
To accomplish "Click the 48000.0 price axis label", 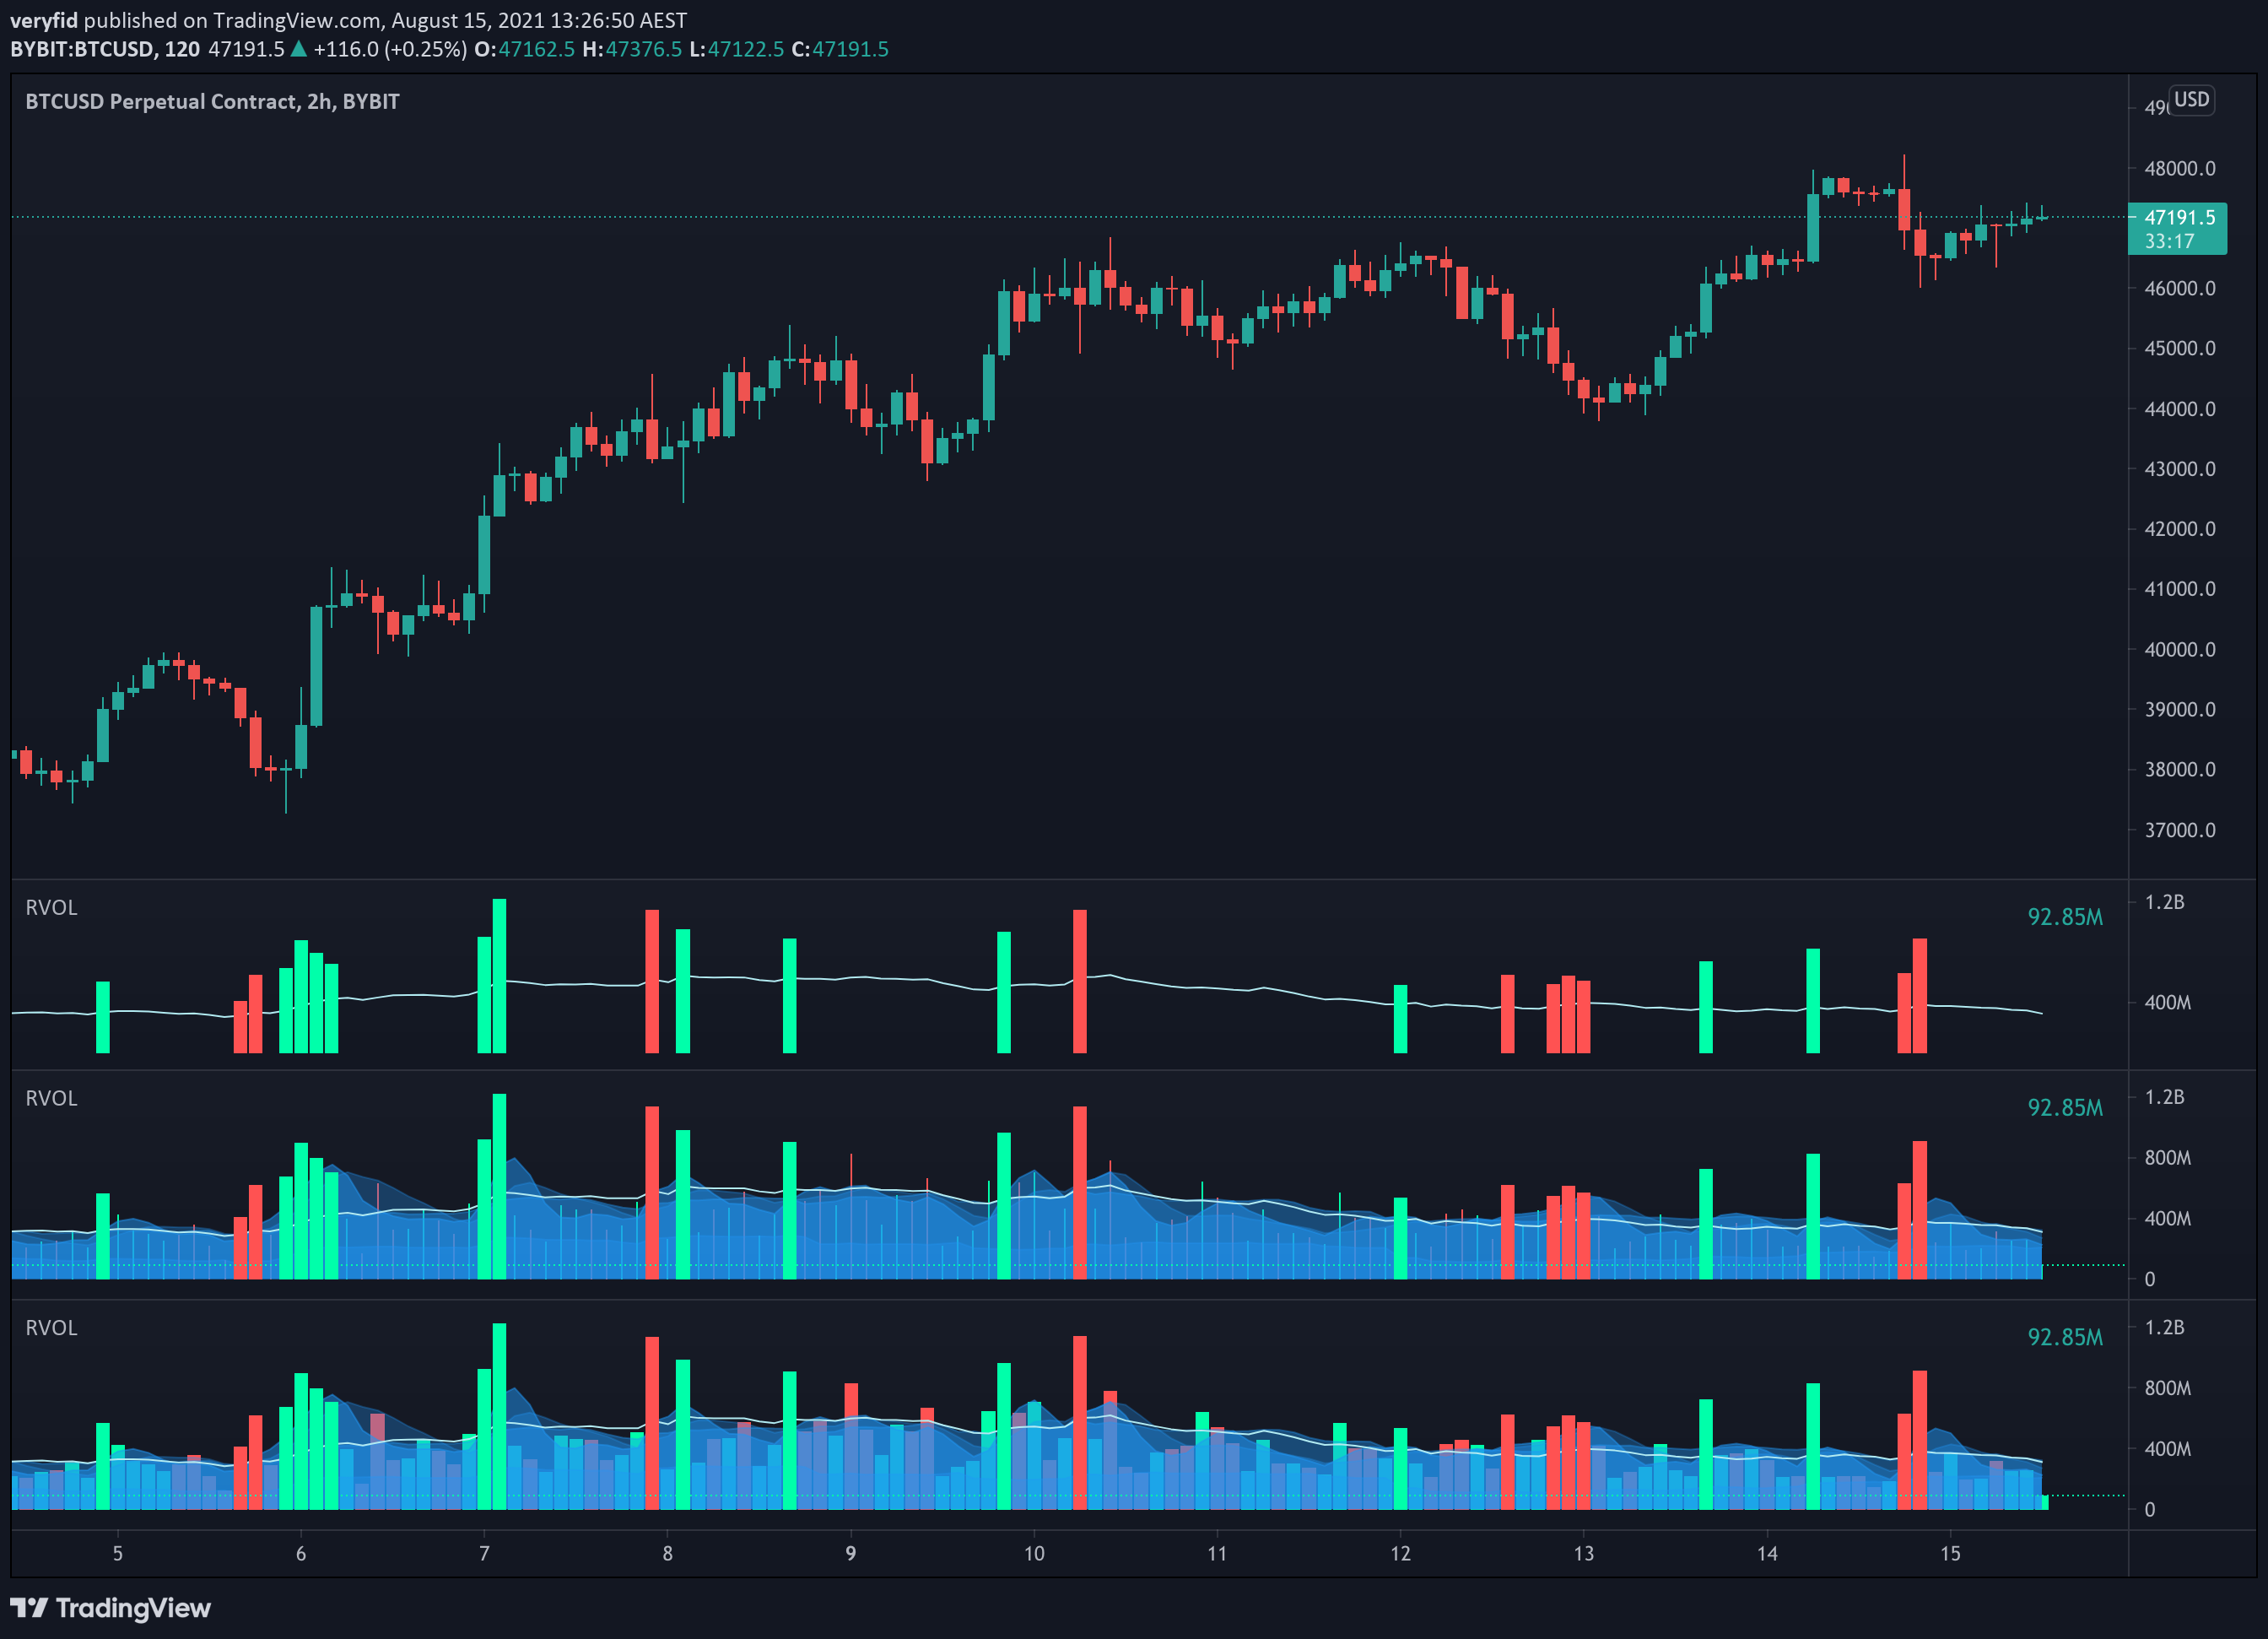I will click(x=2180, y=168).
